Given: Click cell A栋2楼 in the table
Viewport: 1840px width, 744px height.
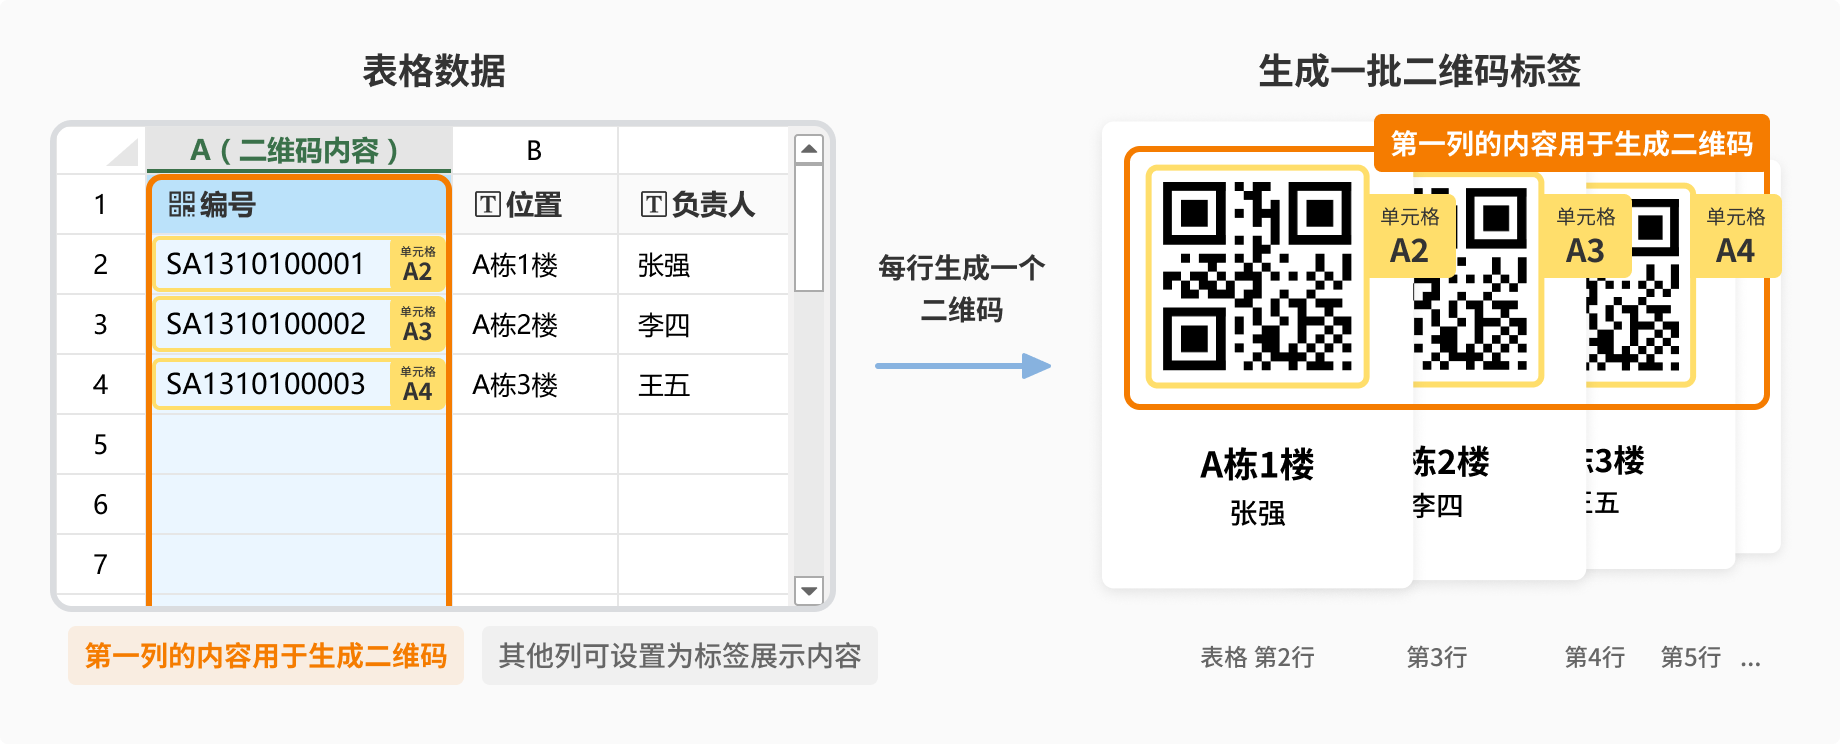Looking at the screenshot, I should [x=535, y=325].
